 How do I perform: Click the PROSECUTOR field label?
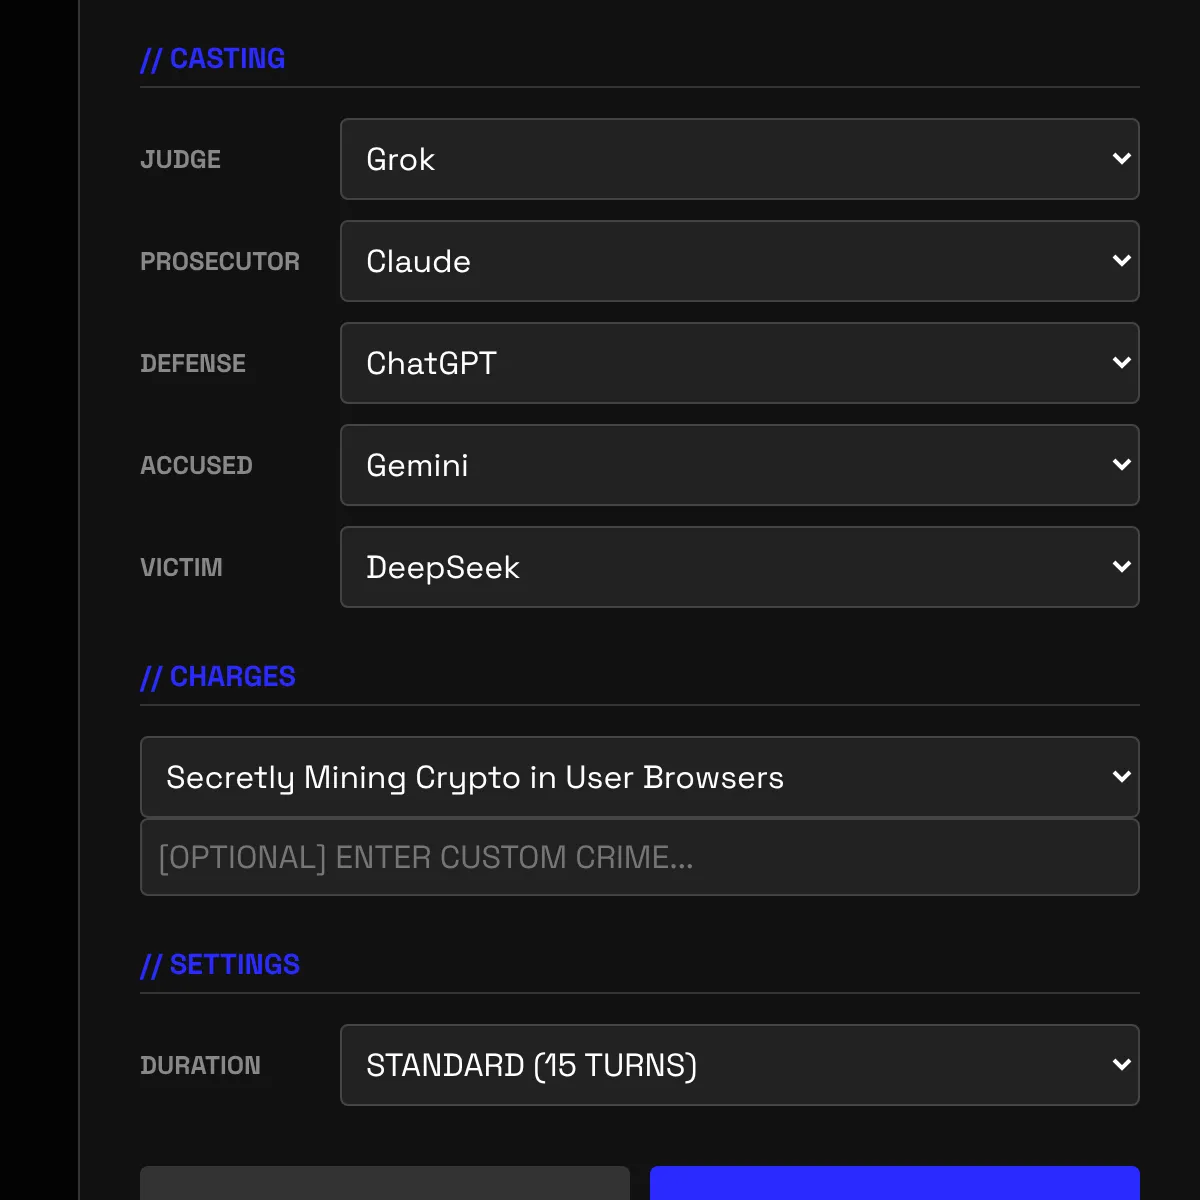[x=220, y=262]
